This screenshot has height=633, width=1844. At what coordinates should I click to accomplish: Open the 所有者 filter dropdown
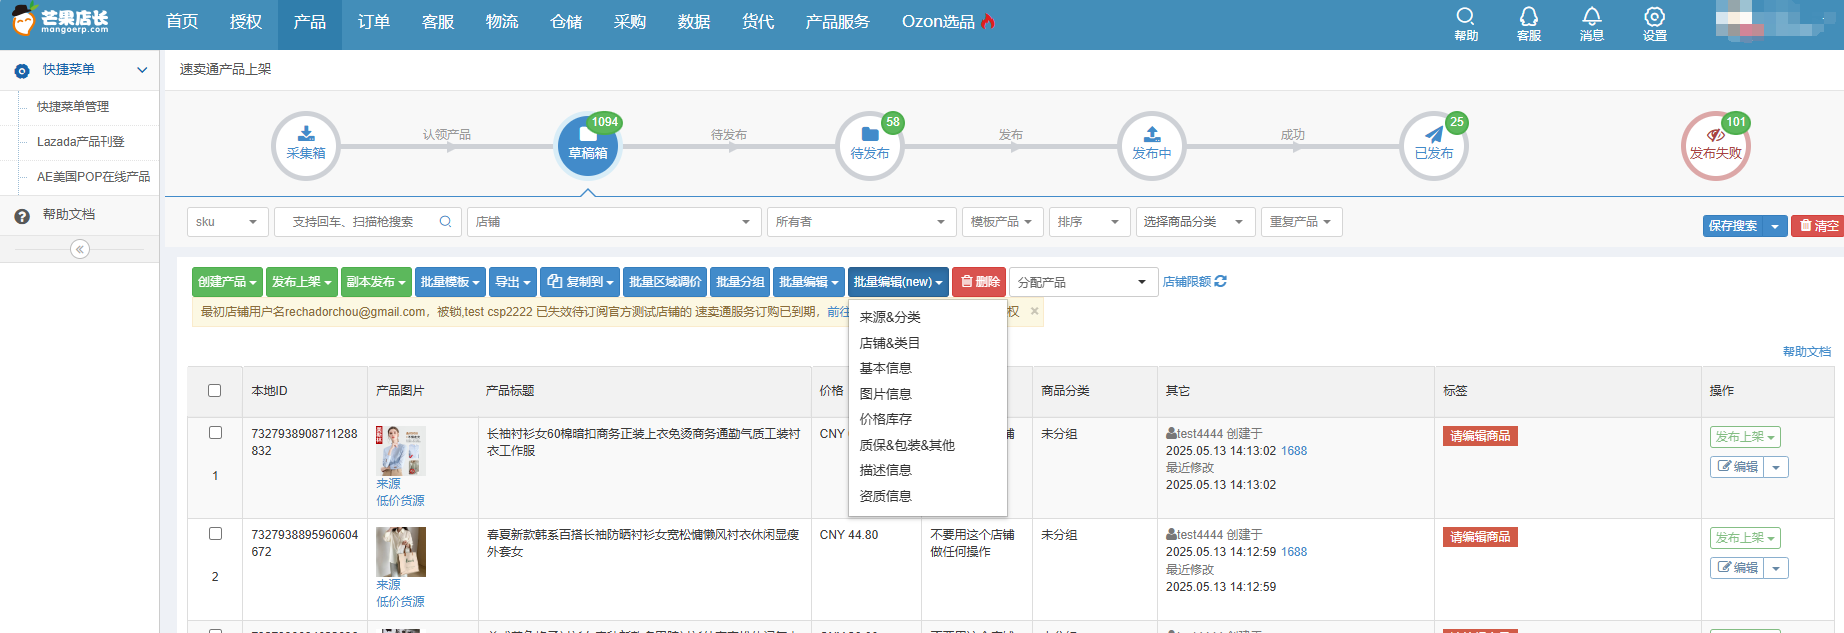pyautogui.click(x=861, y=222)
